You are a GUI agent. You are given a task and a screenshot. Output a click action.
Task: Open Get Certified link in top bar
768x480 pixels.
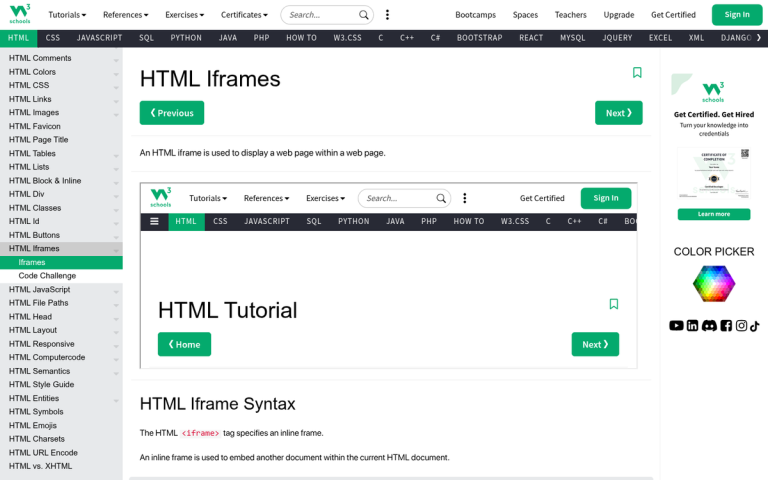pos(673,15)
